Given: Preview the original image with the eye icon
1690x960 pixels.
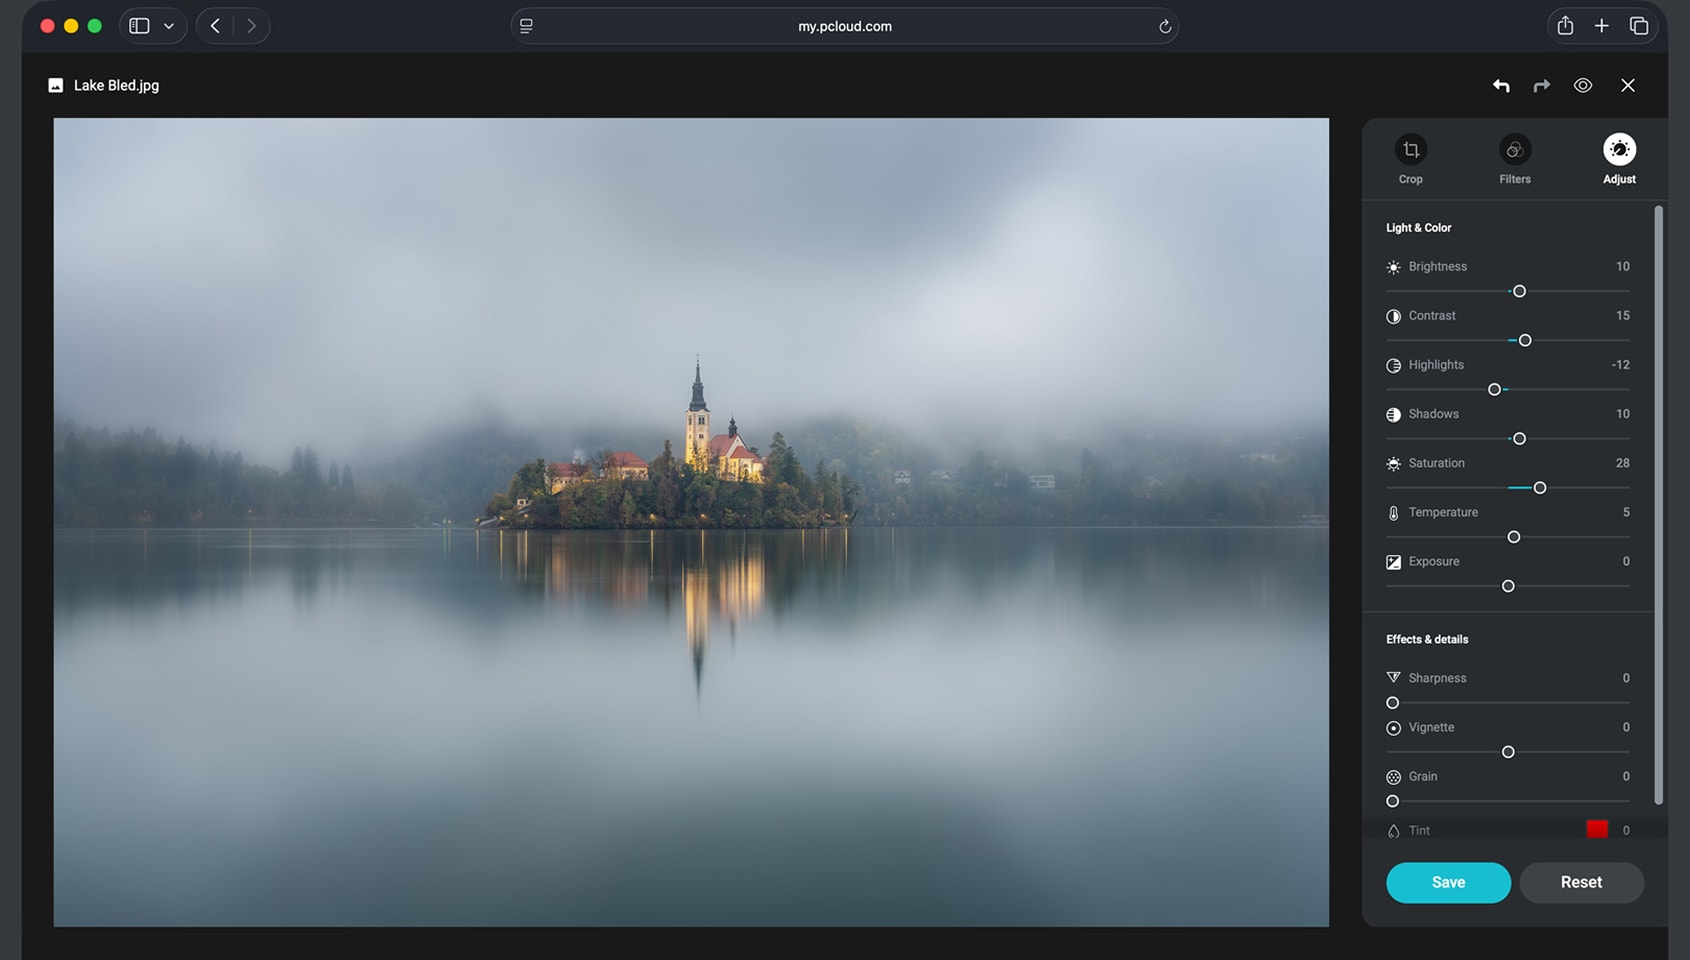Looking at the screenshot, I should [1583, 85].
